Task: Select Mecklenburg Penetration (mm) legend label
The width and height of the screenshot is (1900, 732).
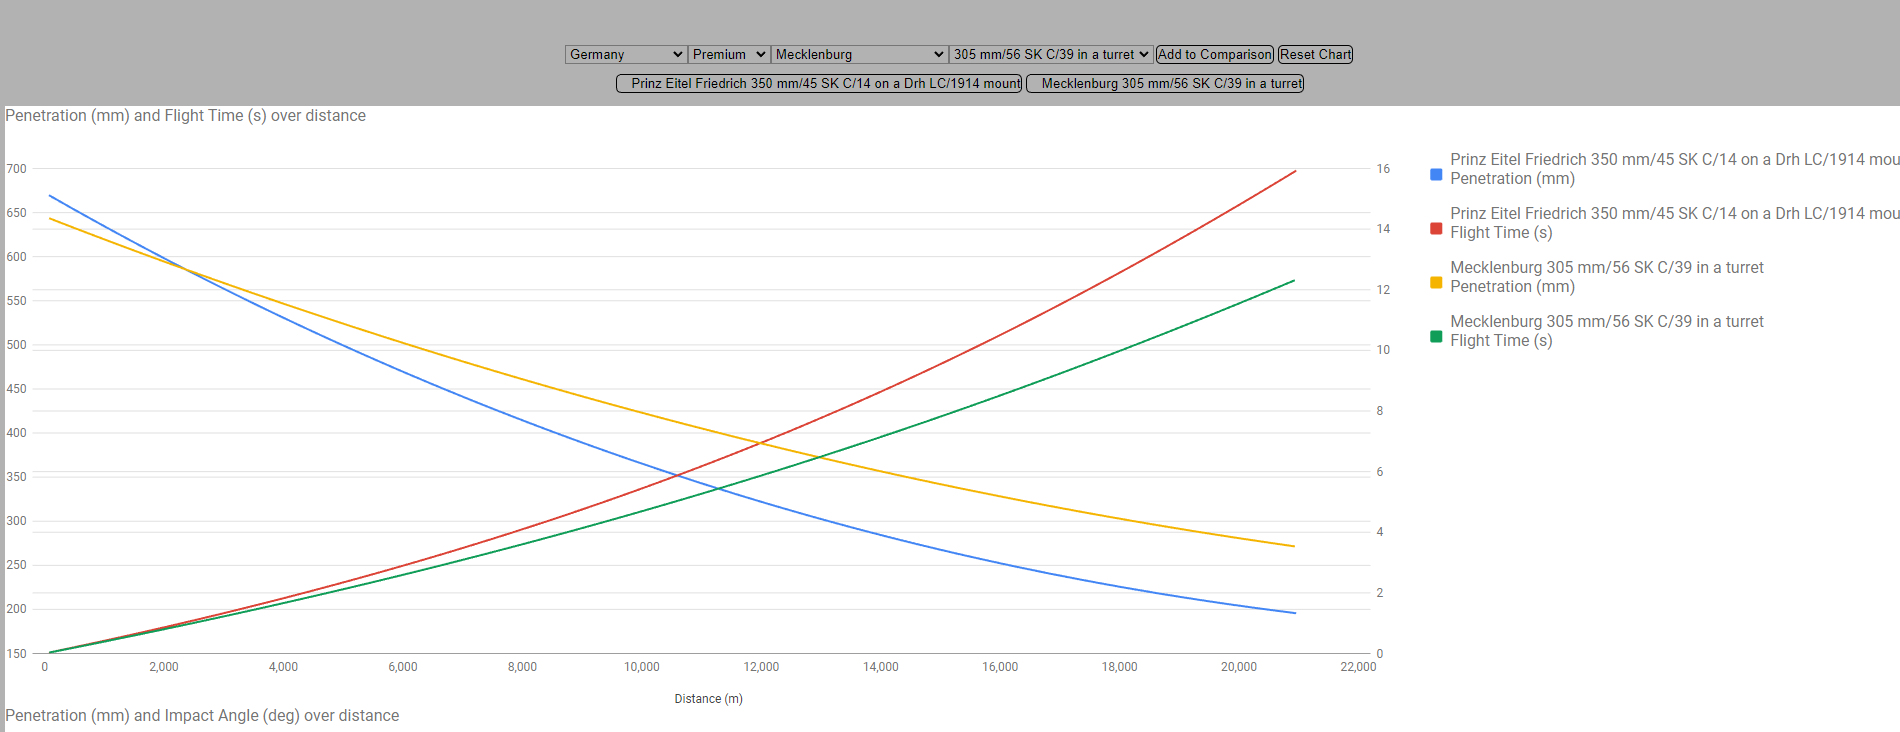Action: point(1607,277)
